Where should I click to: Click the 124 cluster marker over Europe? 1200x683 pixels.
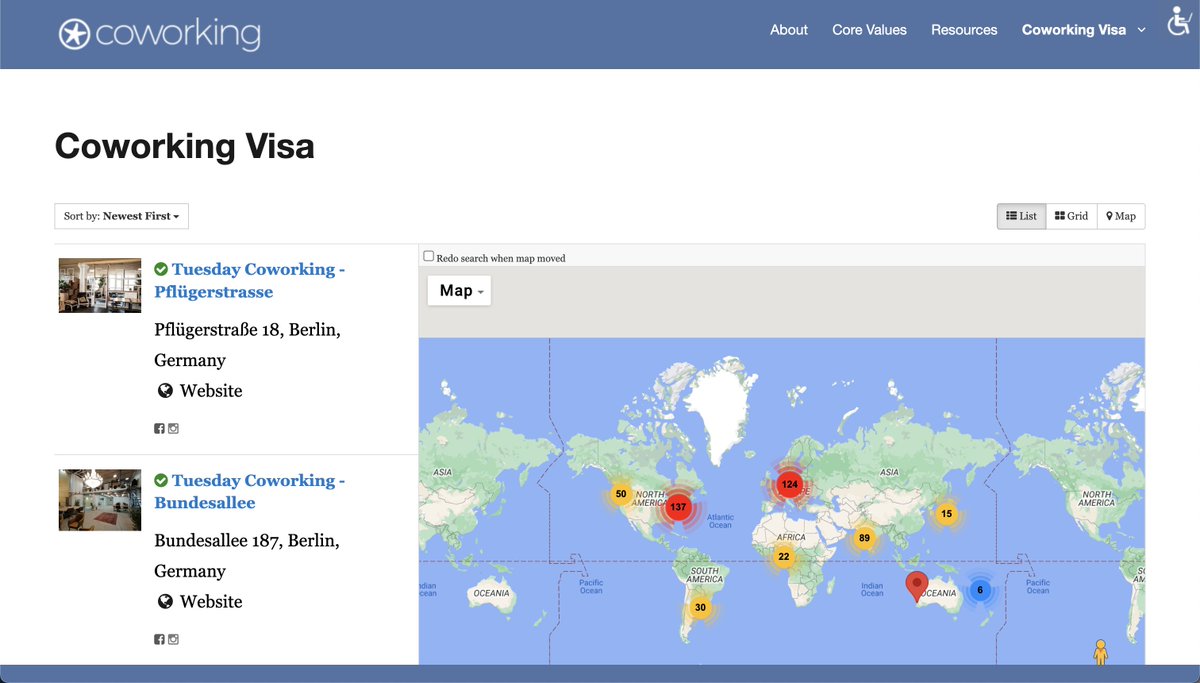(x=790, y=485)
